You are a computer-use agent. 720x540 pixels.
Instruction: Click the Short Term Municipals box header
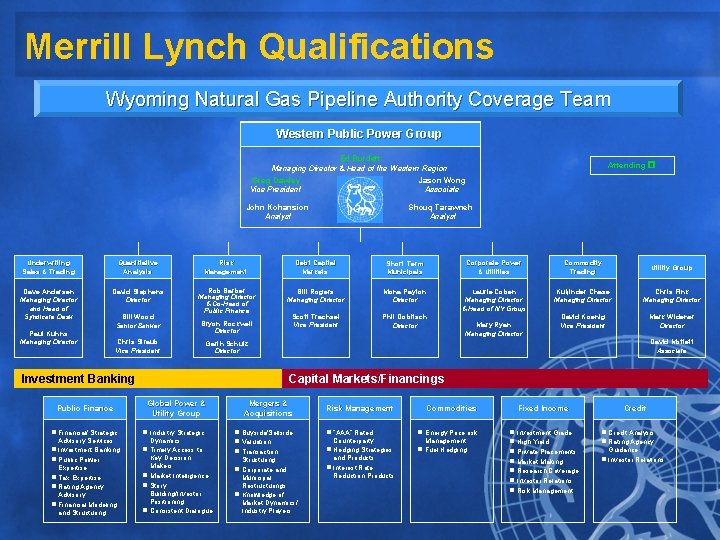tap(405, 267)
